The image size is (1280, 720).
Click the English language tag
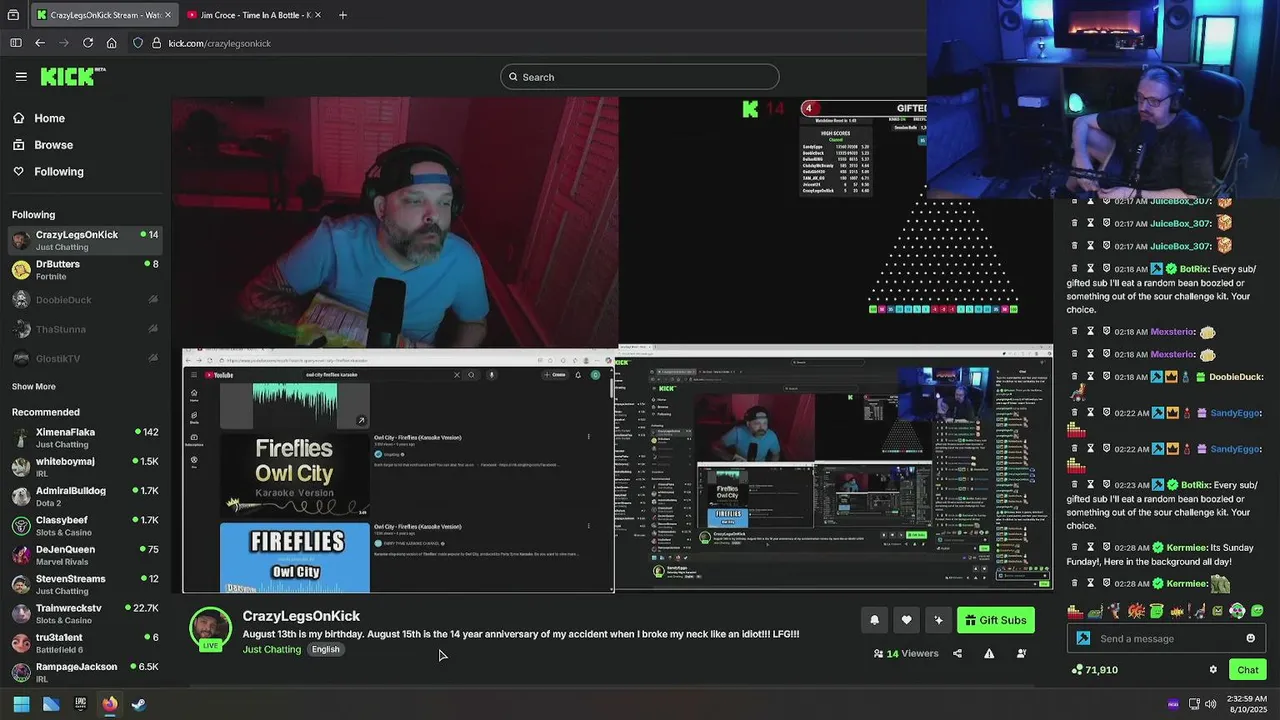(325, 649)
